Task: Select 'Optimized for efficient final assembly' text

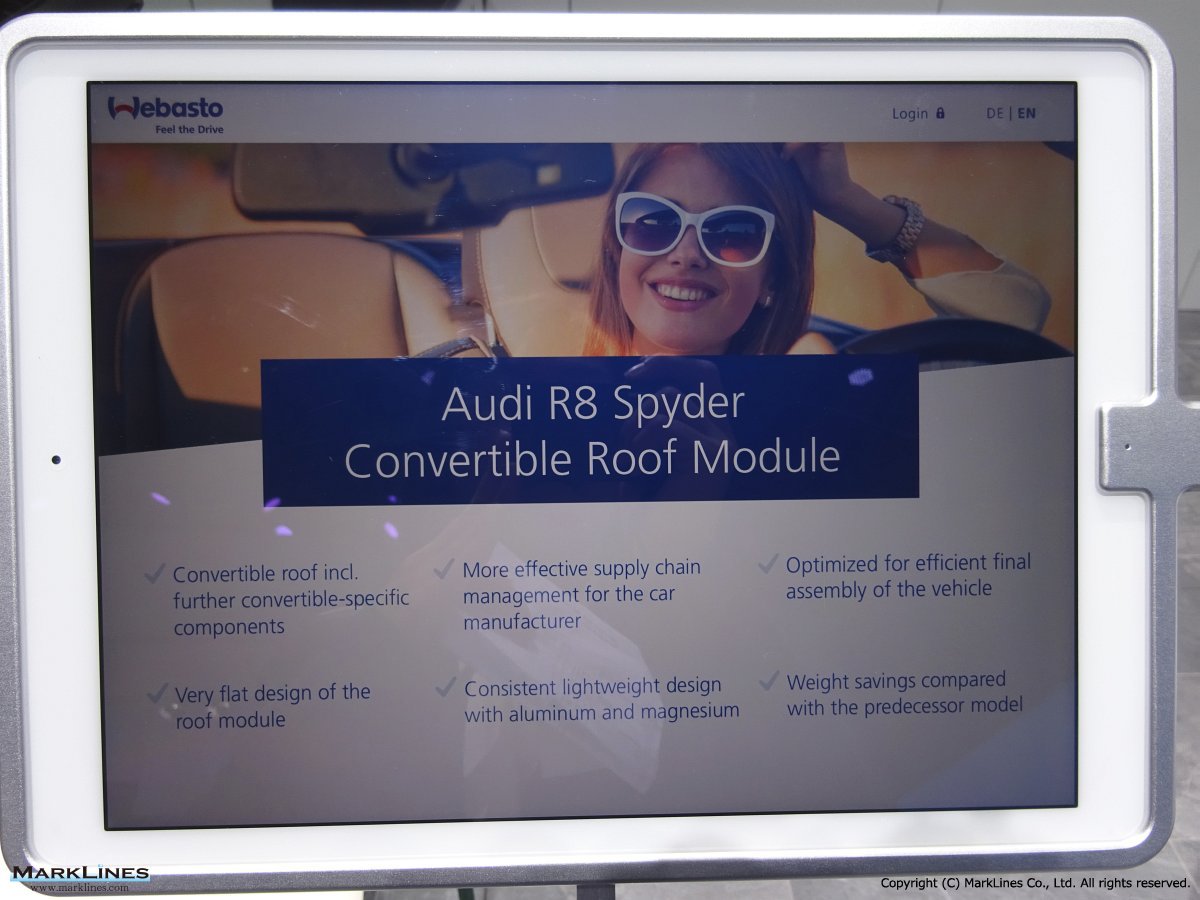Action: (x=907, y=577)
